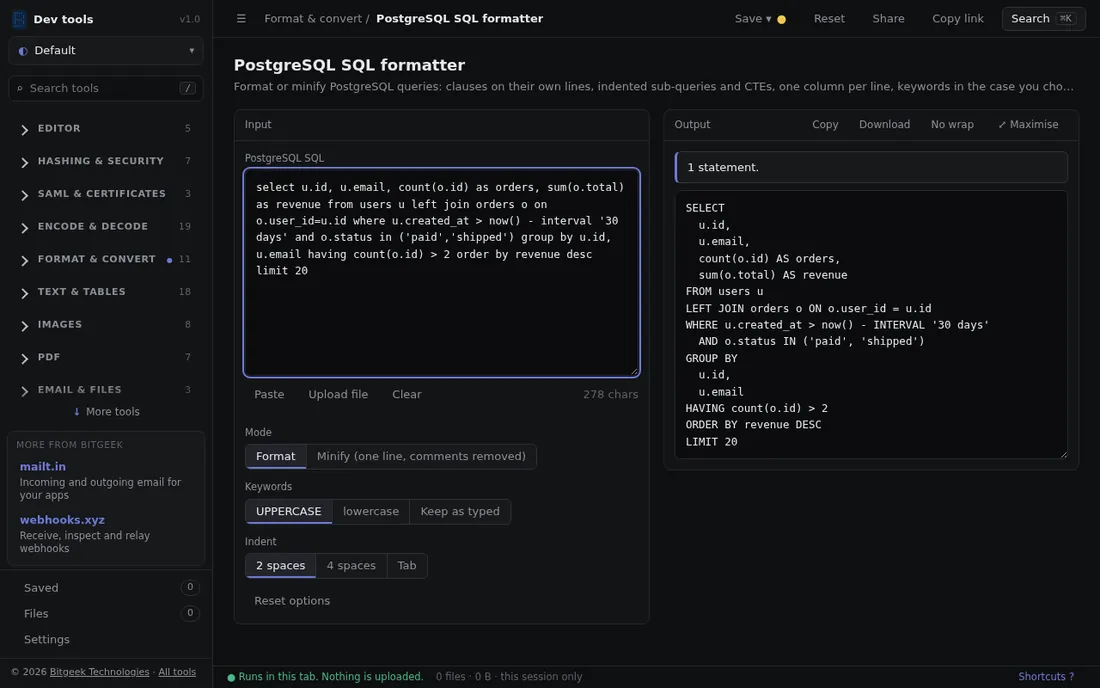Click the magnifier icon in Search tools
Image resolution: width=1100 pixels, height=688 pixels.
pyautogui.click(x=20, y=88)
